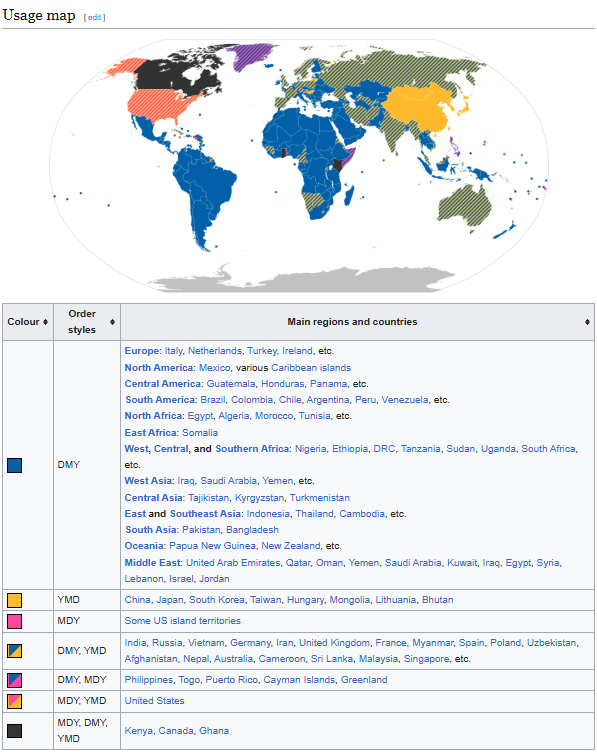Open the Kenya link
This screenshot has width=597, height=752.
click(x=139, y=731)
